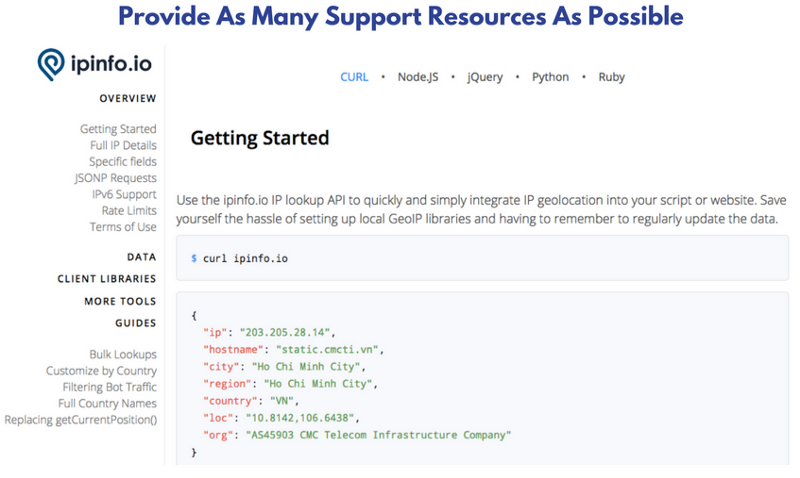Viewport: 800px width, 478px height.
Task: Open the OVERVIEW sidebar section
Action: point(128,98)
